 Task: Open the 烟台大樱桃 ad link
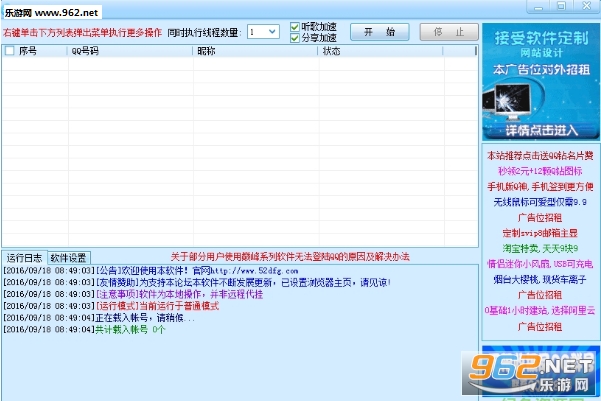(540, 279)
